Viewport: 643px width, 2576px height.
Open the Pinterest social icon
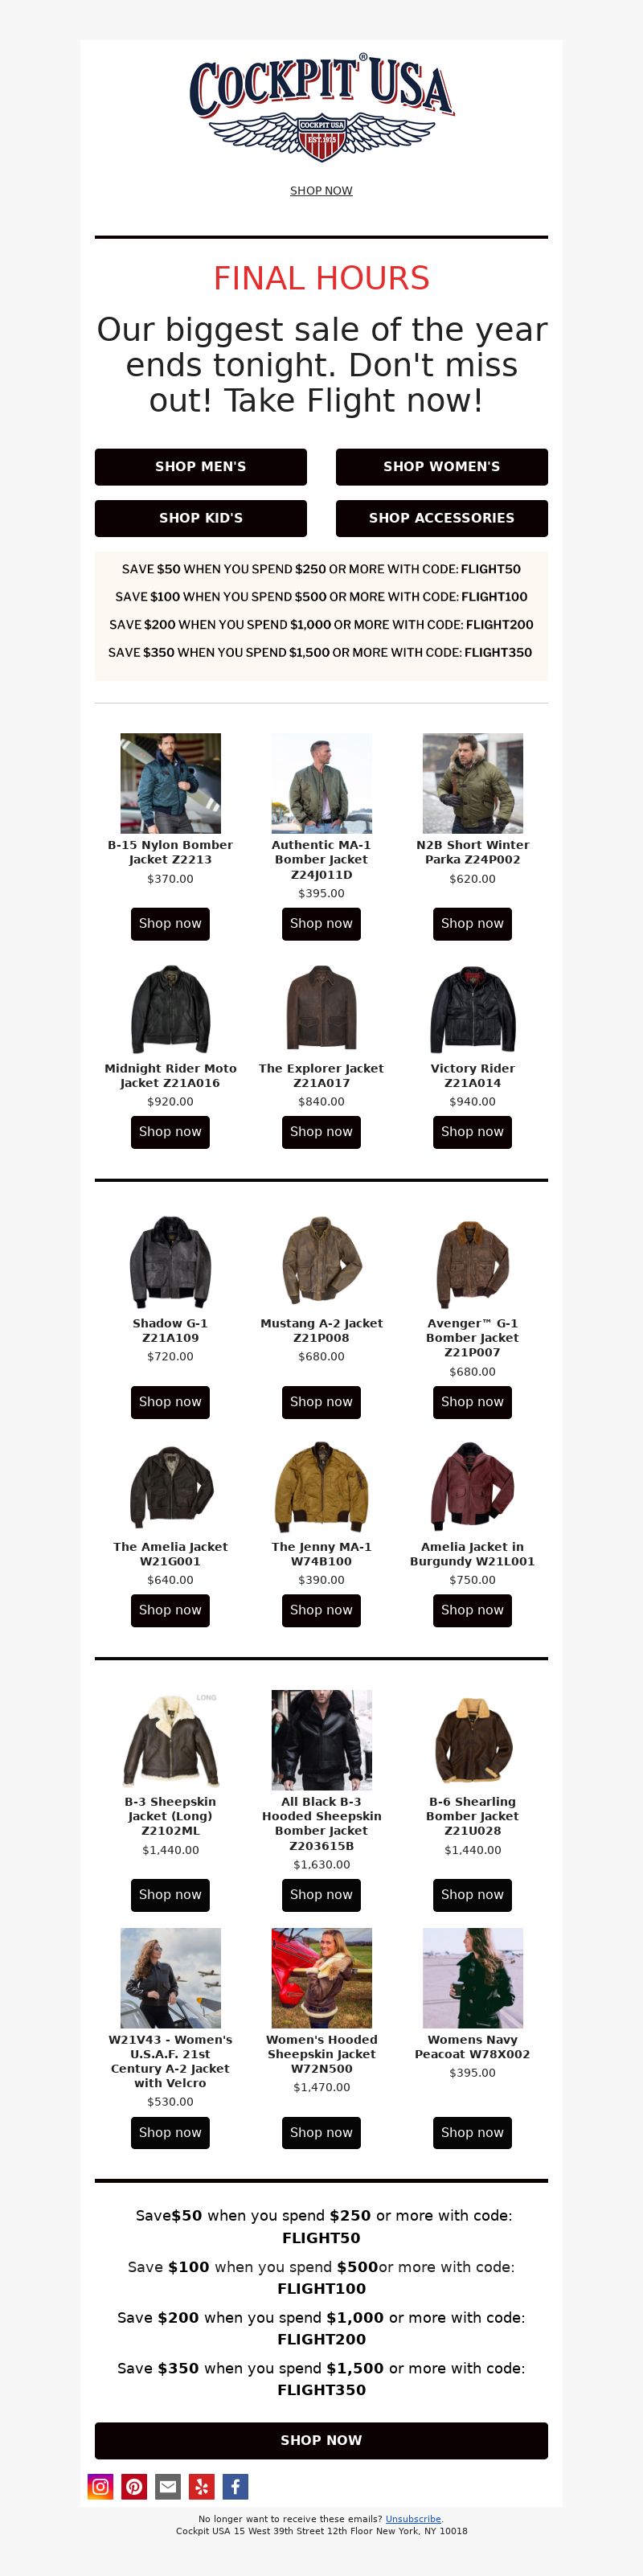coord(134,2486)
